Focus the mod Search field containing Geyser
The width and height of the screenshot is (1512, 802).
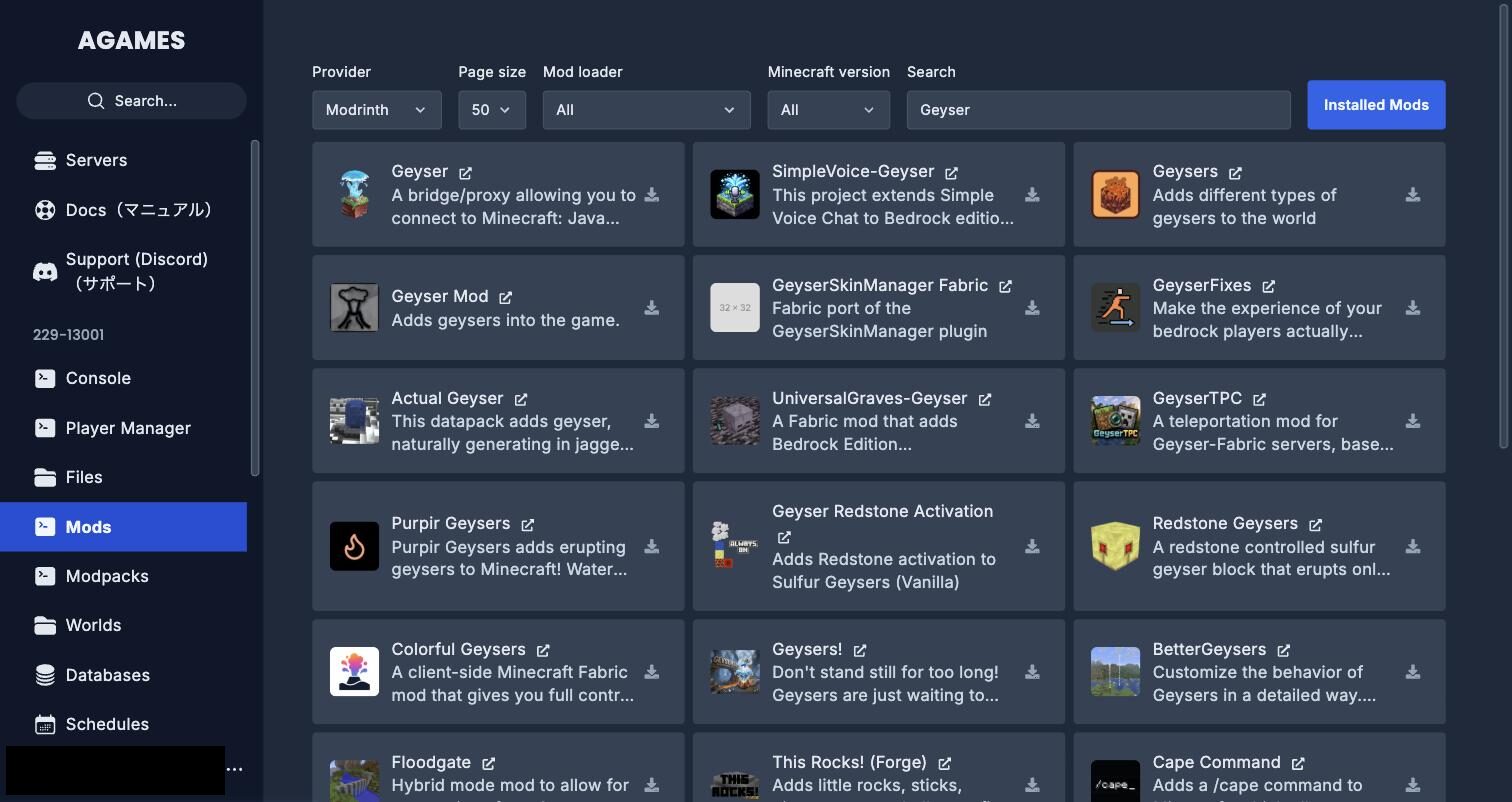(1099, 110)
